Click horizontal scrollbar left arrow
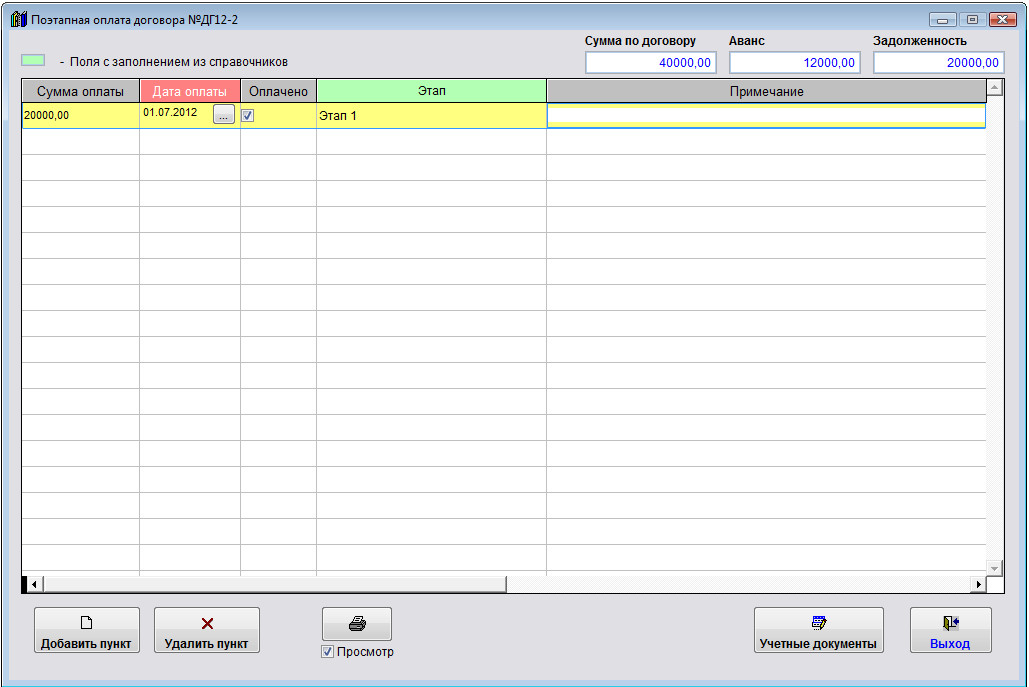The height and width of the screenshot is (687, 1029). 34,584
